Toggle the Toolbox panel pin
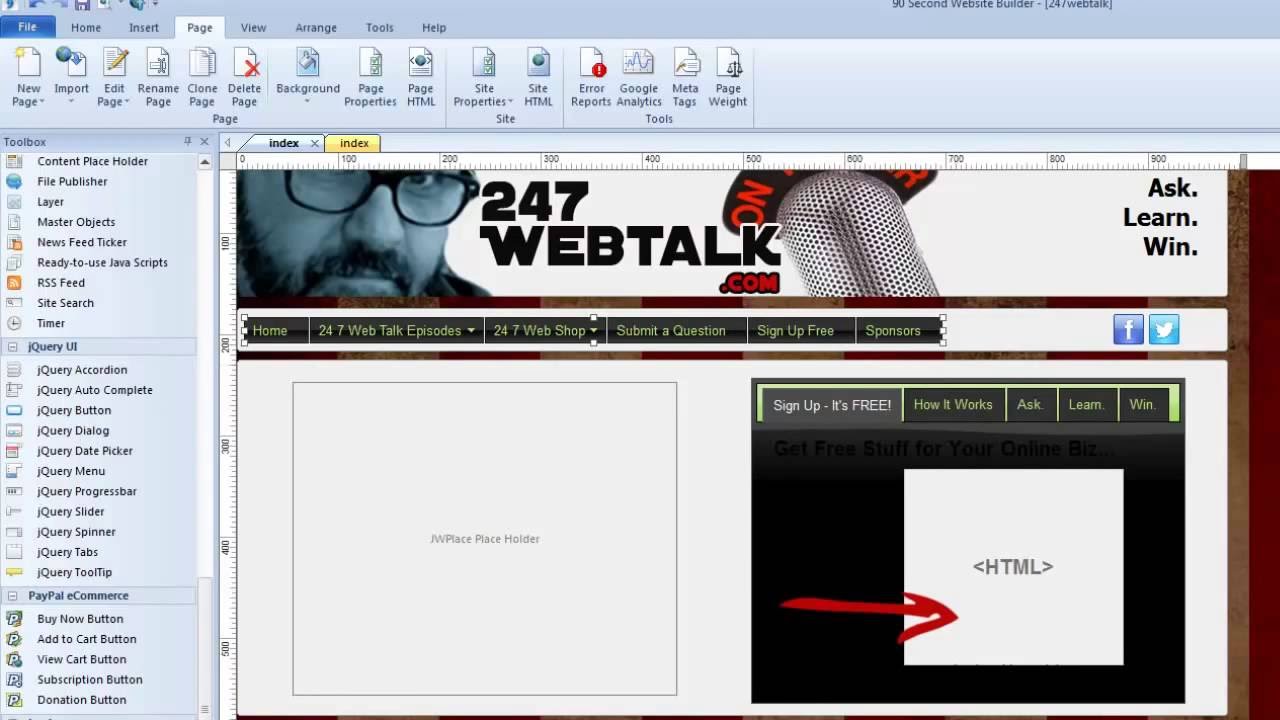The height and width of the screenshot is (720, 1280). (x=187, y=142)
